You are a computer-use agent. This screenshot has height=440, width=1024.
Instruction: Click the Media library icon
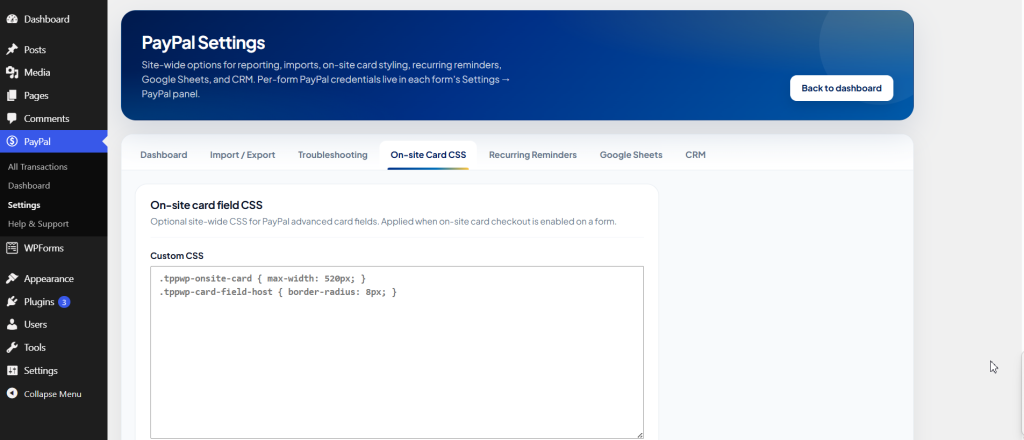click(12, 72)
